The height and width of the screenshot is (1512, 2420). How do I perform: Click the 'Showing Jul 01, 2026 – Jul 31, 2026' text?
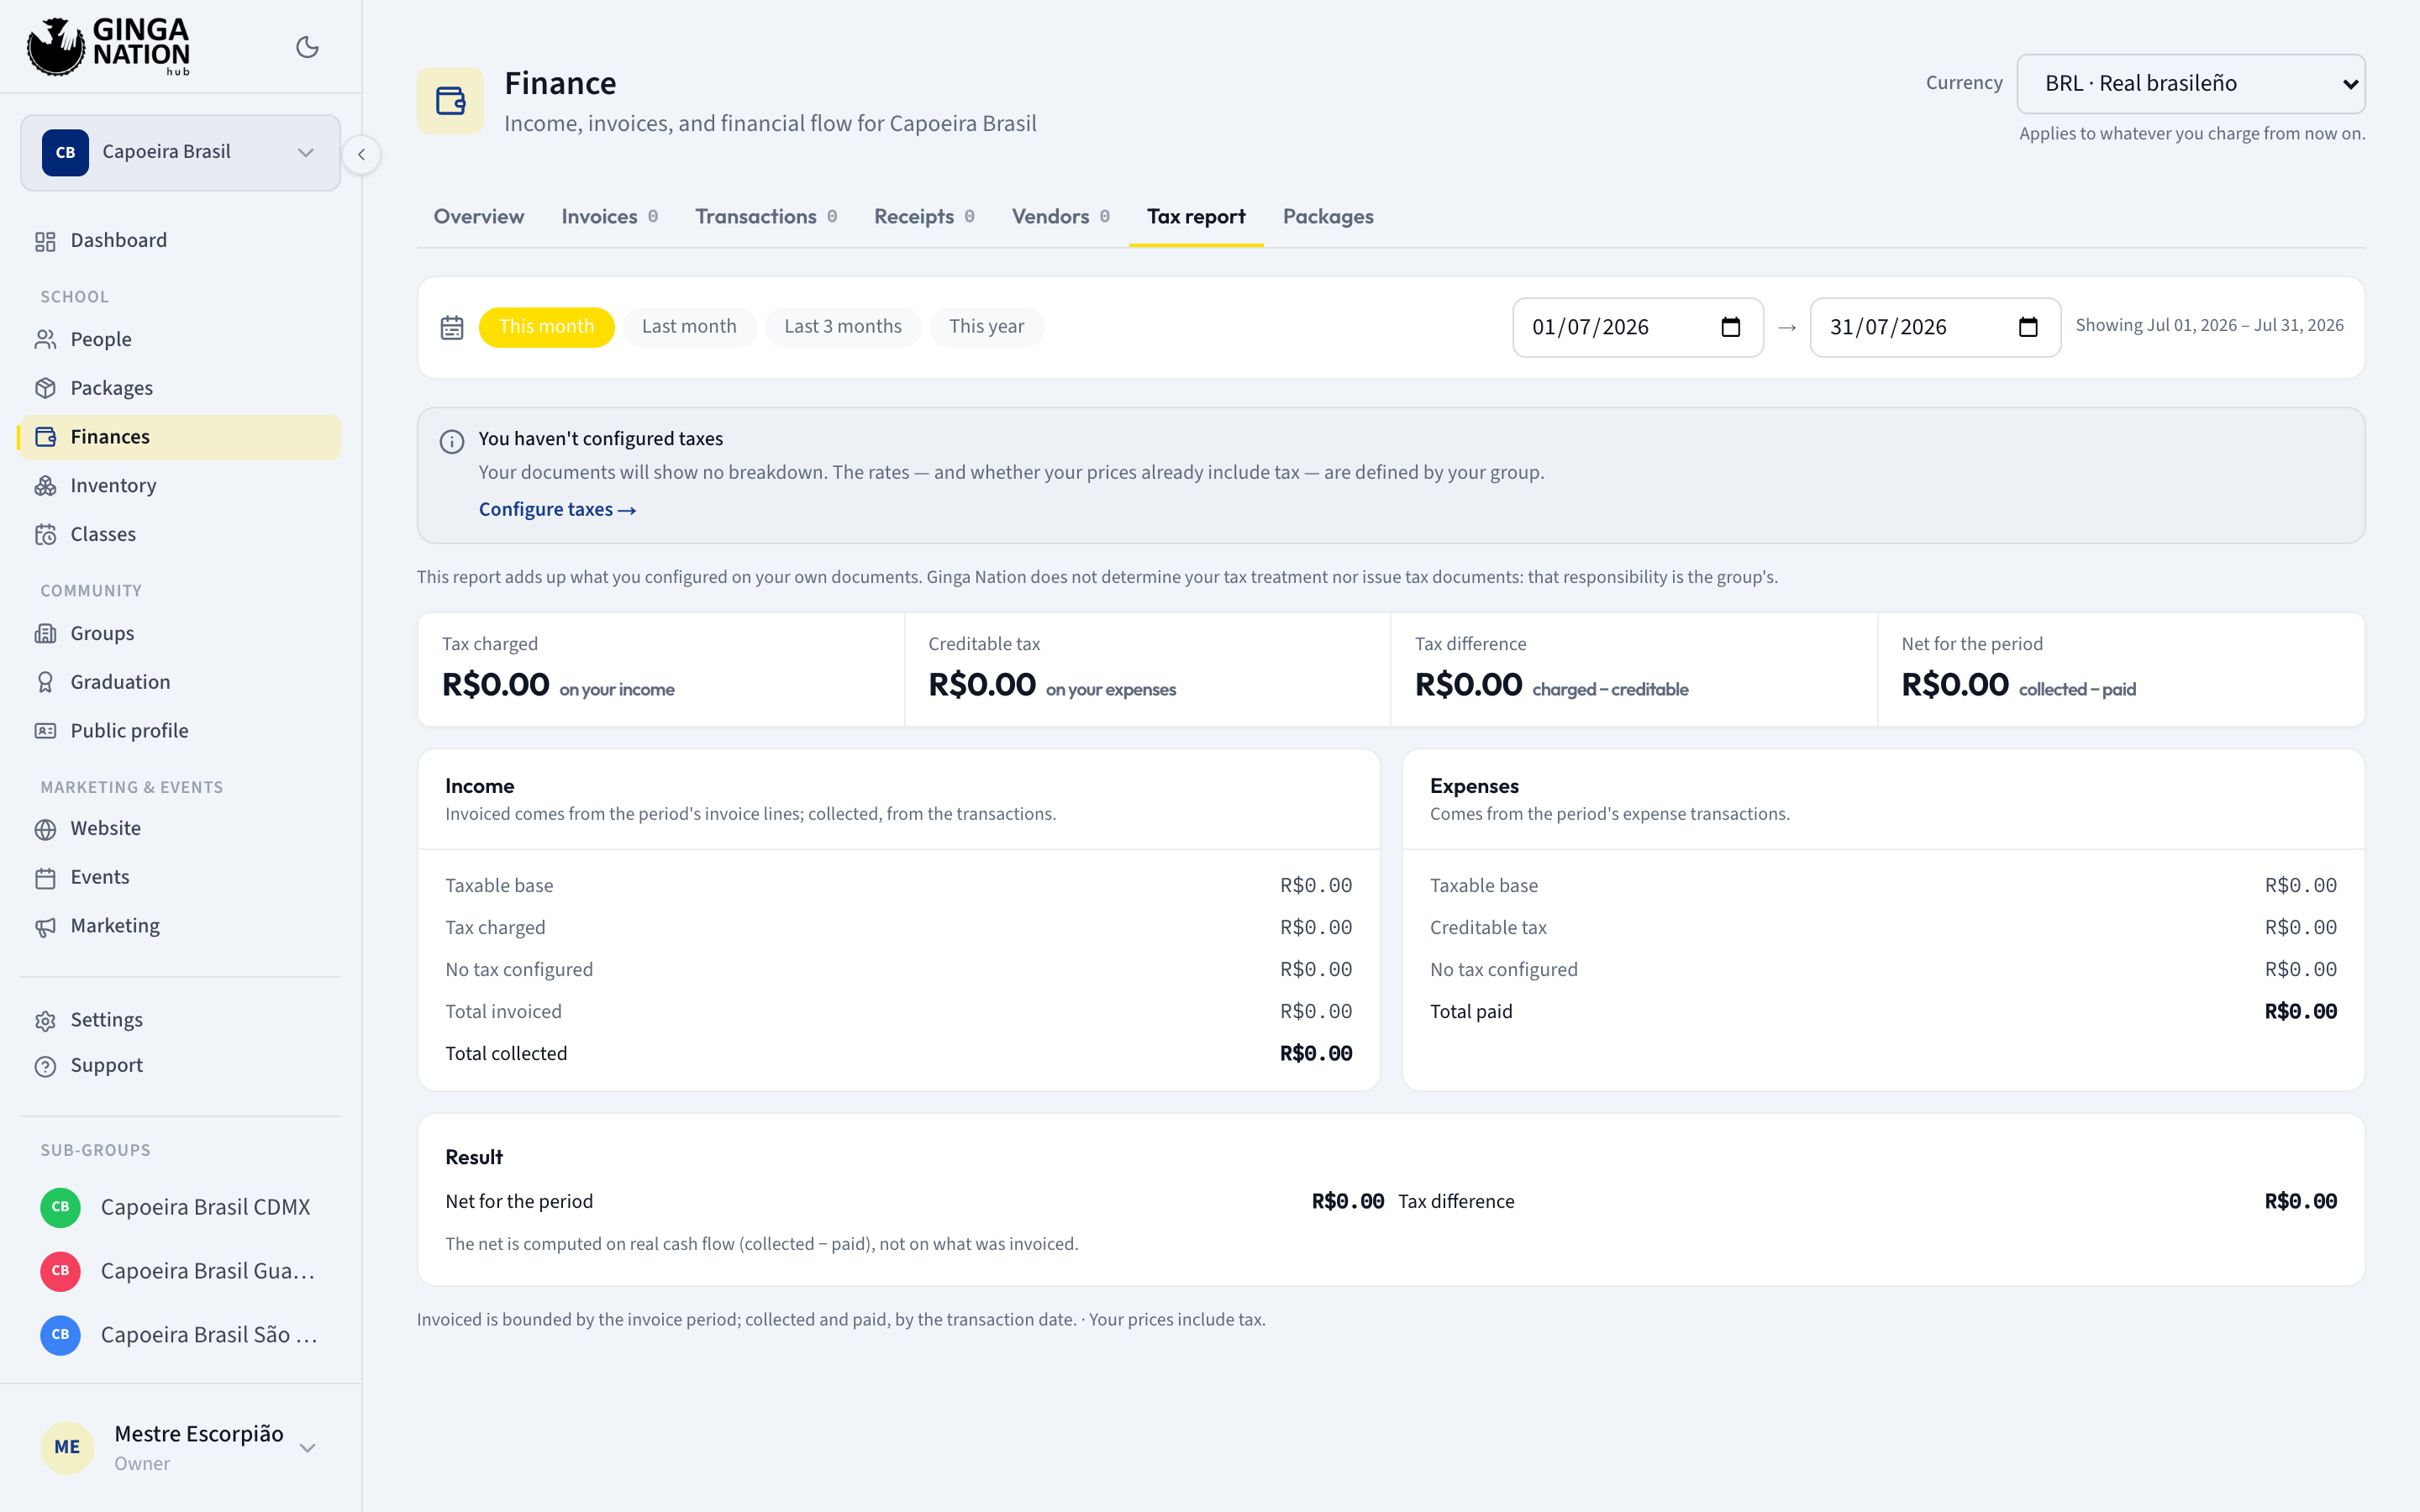pos(2209,325)
